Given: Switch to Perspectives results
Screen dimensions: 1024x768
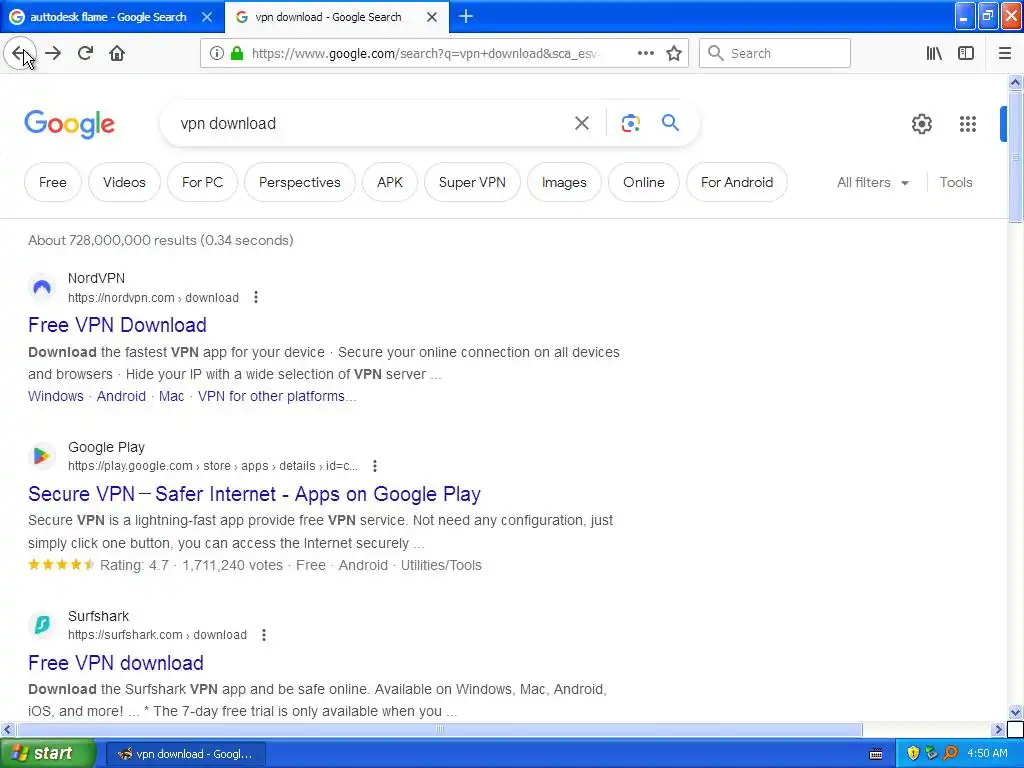Looking at the screenshot, I should [300, 182].
